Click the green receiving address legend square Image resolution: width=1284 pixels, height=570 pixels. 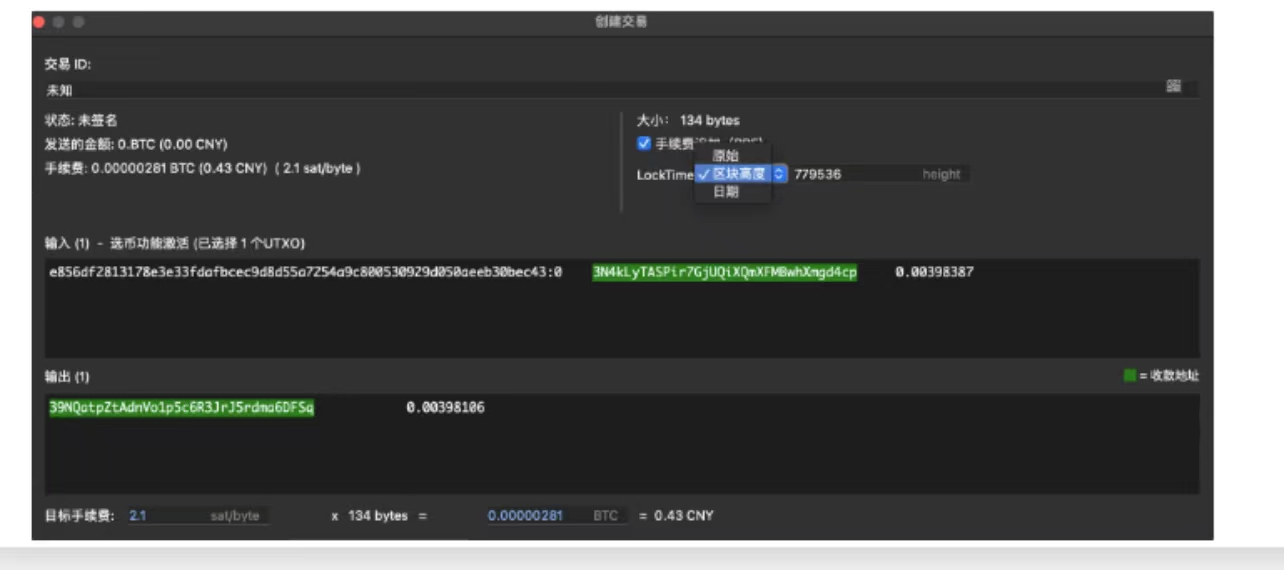(x=1130, y=376)
